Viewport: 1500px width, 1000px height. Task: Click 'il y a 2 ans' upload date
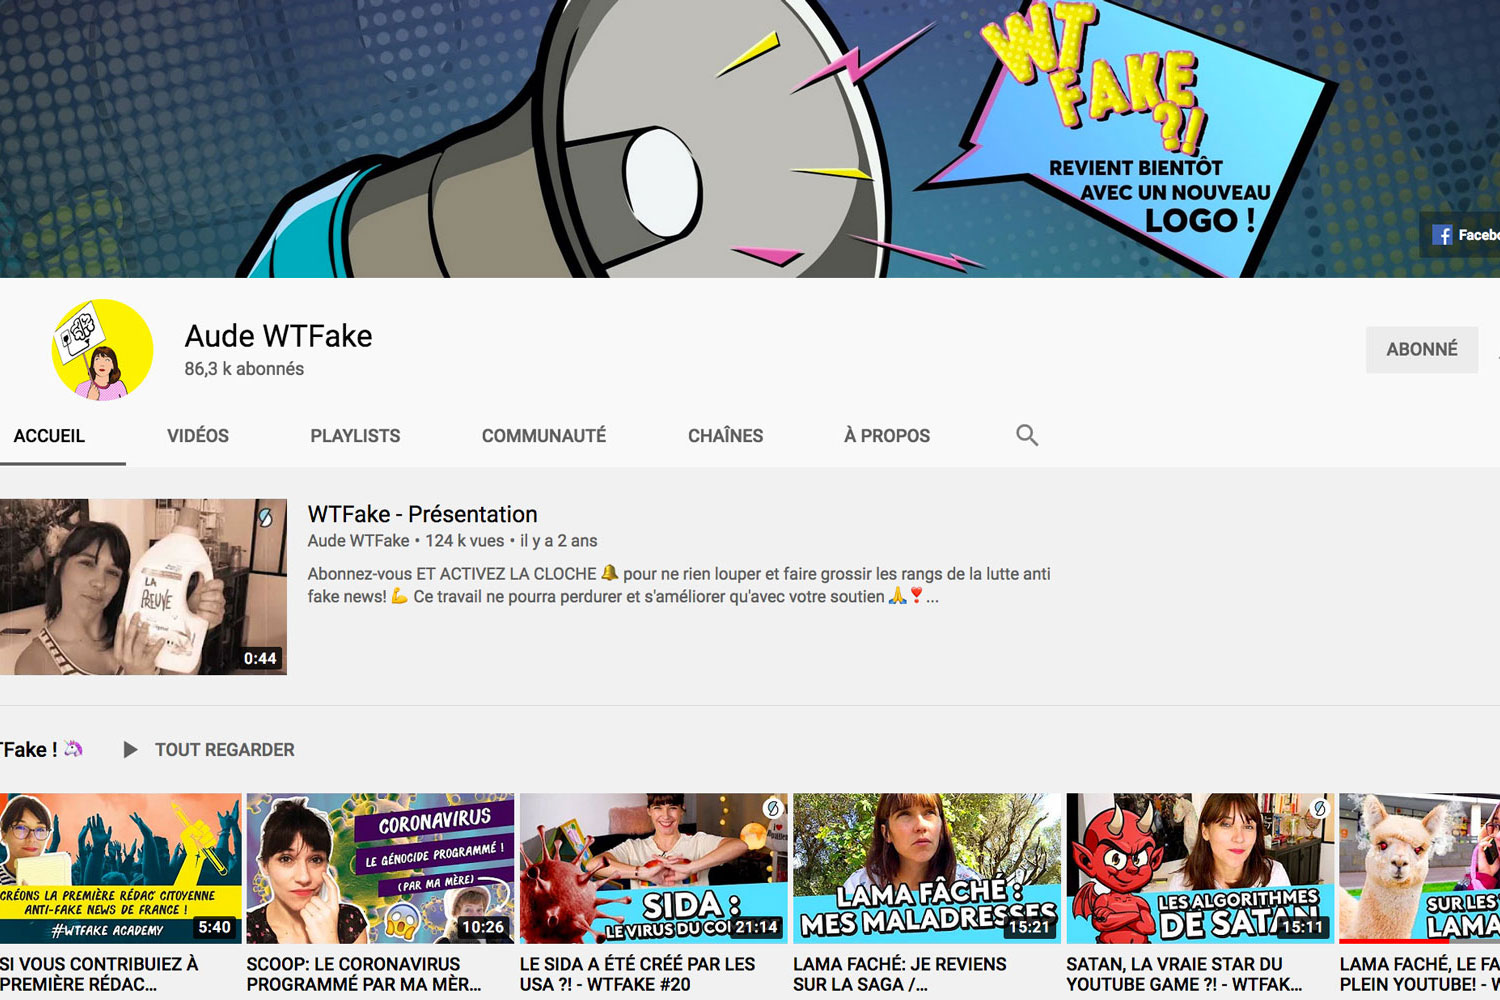(x=558, y=541)
